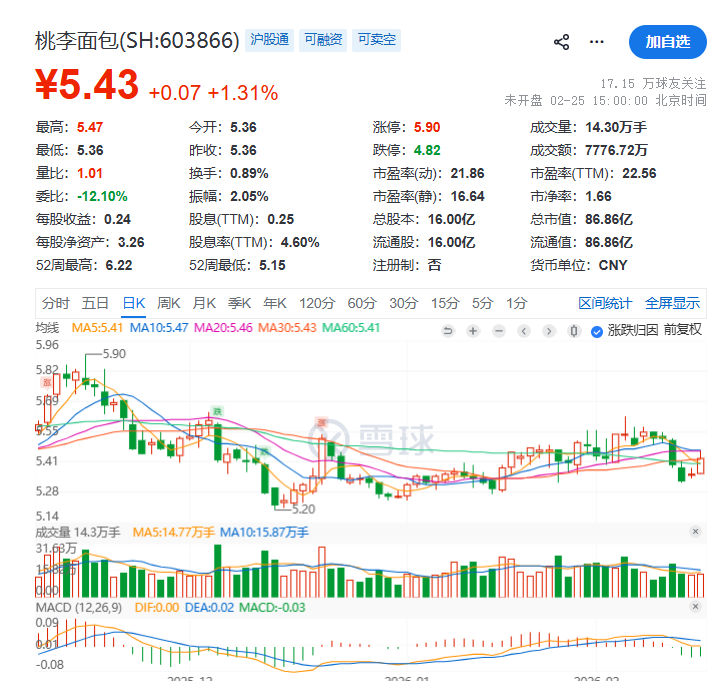The width and height of the screenshot is (720, 681).
Task: Click the 沪股通 tag next to stock name
Action: 269,40
